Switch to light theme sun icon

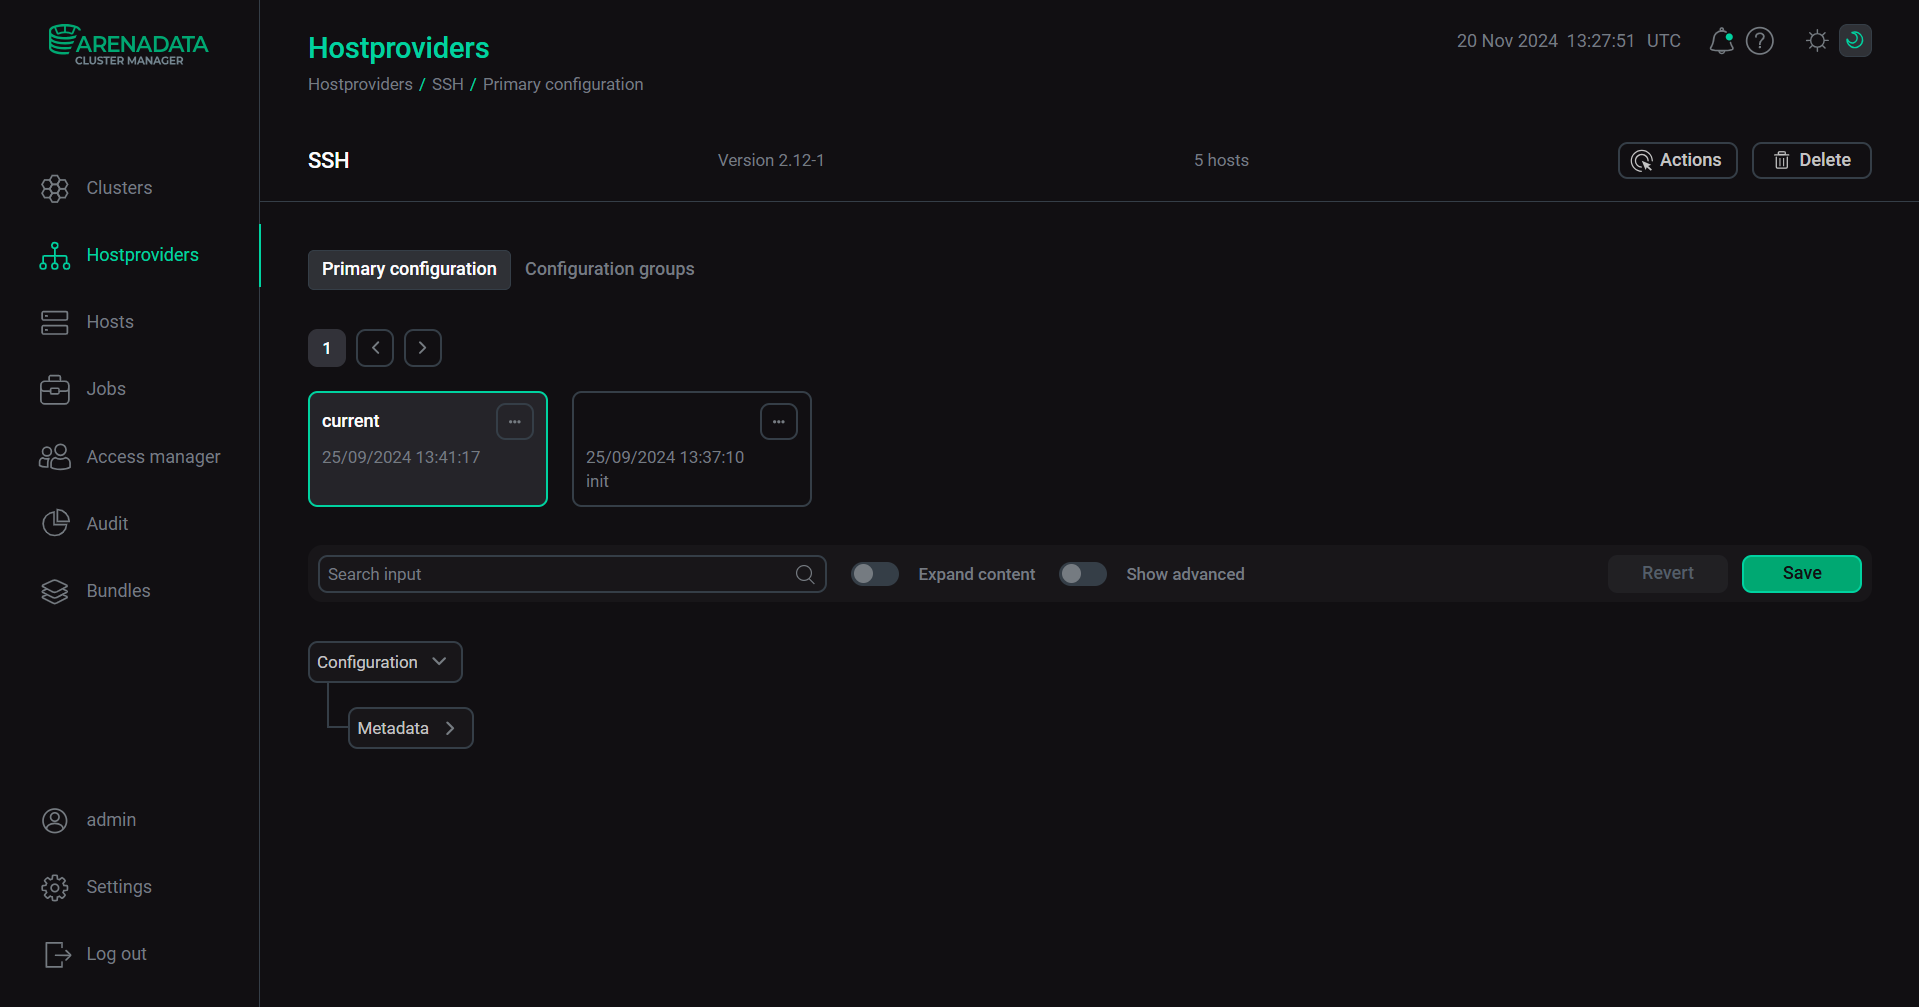tap(1817, 41)
